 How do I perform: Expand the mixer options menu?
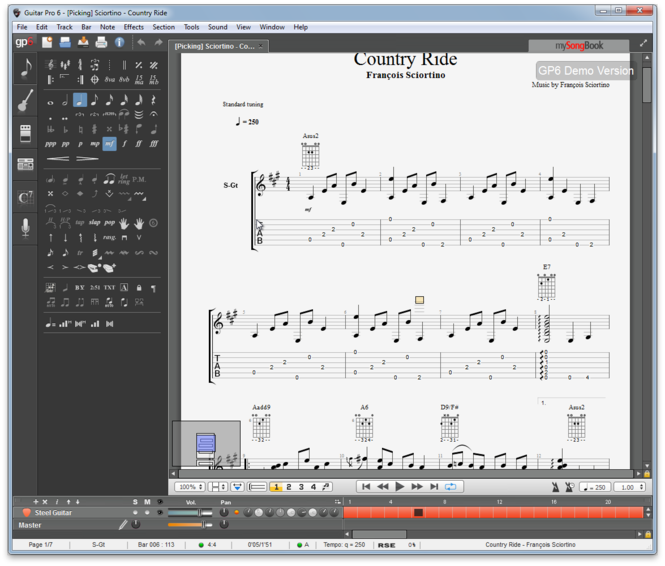[337, 502]
